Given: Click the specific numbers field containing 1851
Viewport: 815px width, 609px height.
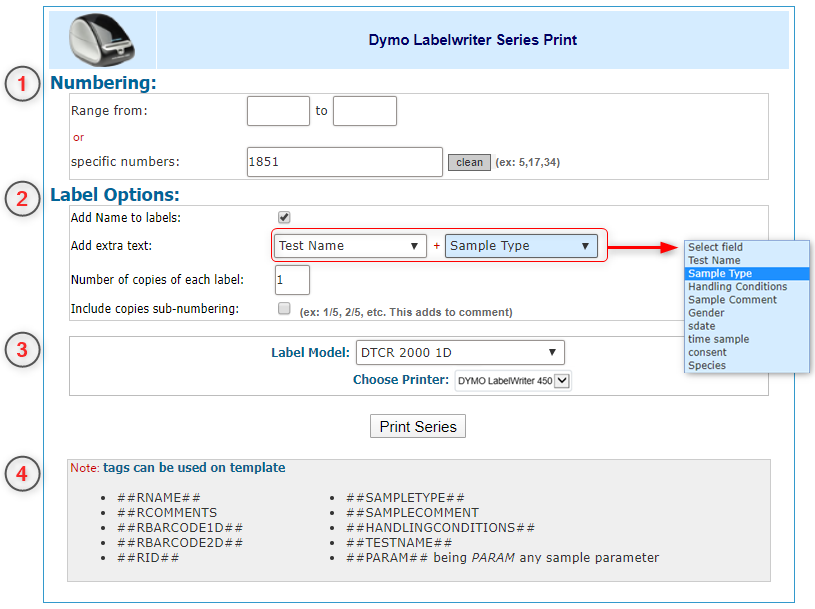Looking at the screenshot, I should (x=345, y=162).
